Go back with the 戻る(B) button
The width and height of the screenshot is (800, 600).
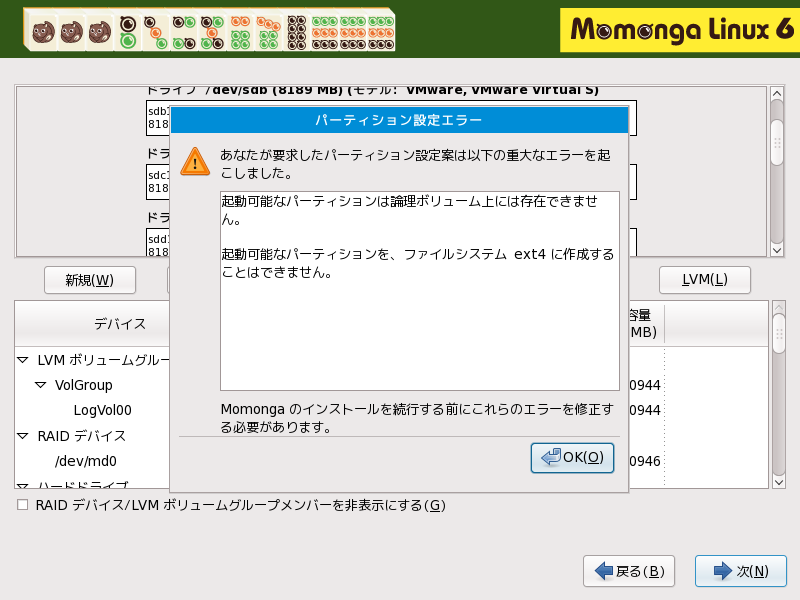629,571
